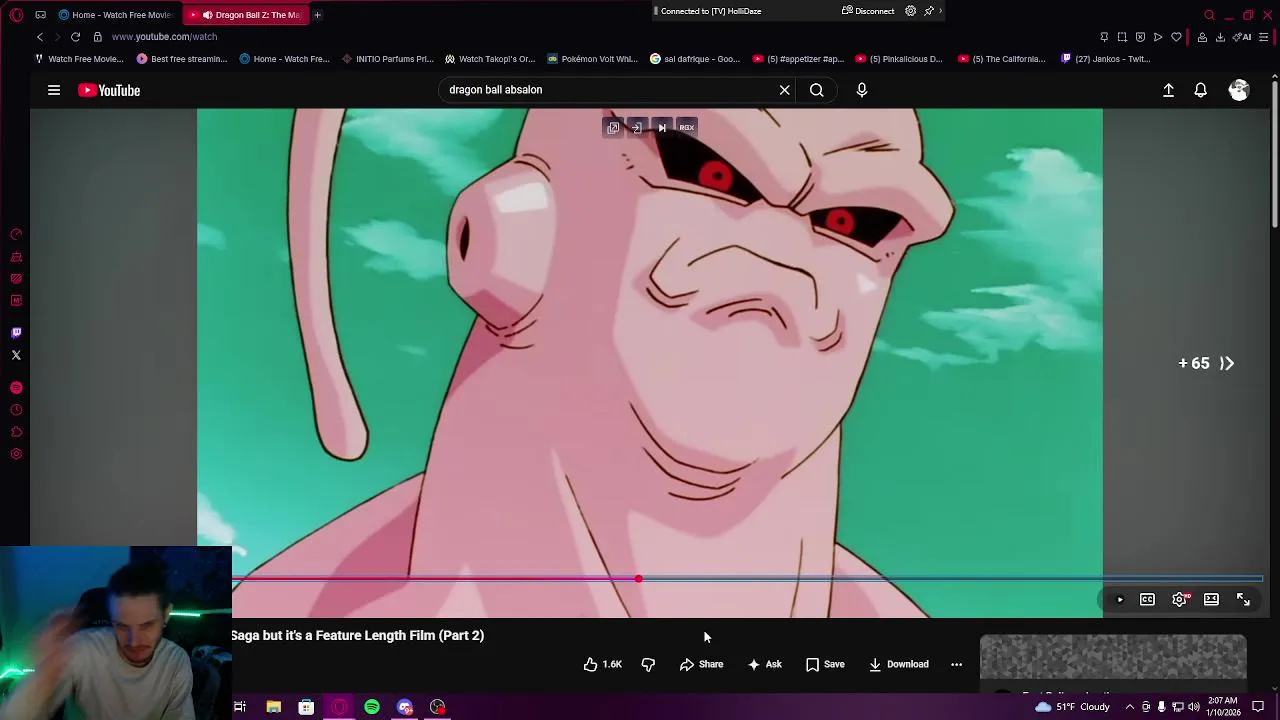
Task: Start voice search with the microphone
Action: (x=862, y=90)
